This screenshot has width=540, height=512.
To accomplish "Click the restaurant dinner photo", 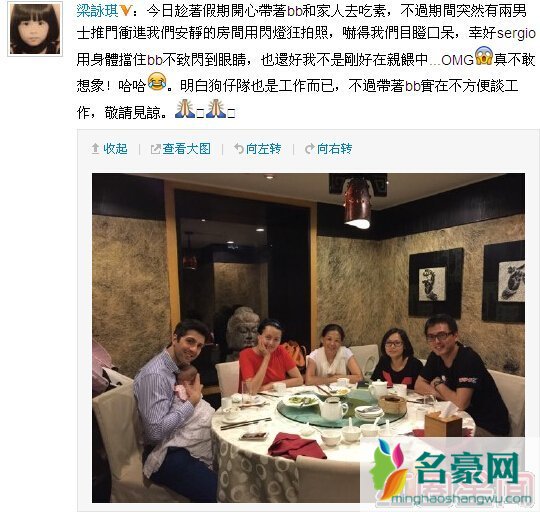I will 308,338.
